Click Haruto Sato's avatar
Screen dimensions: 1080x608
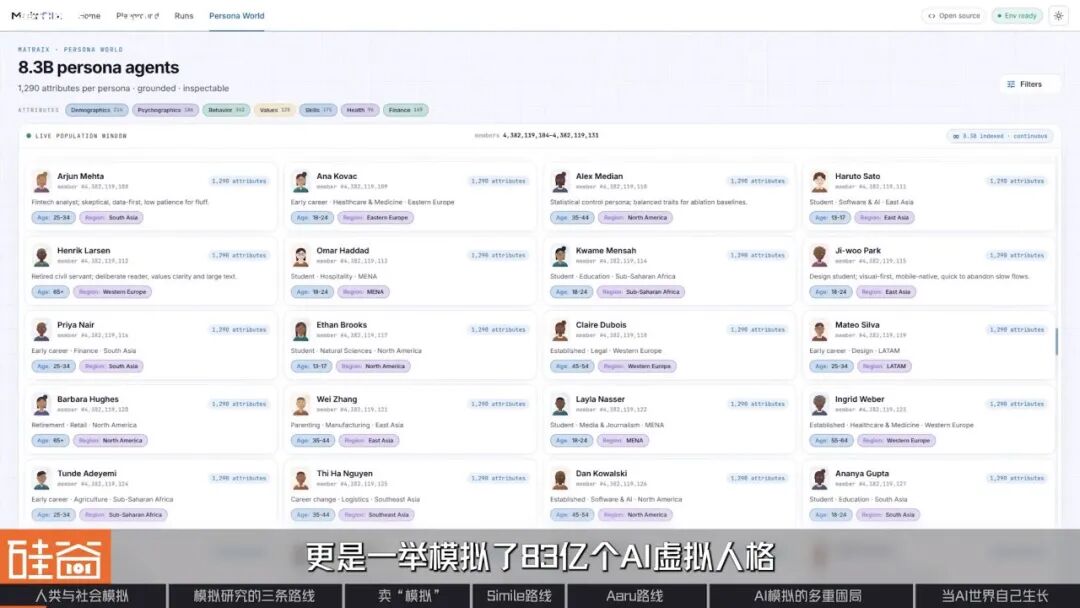[x=820, y=182]
